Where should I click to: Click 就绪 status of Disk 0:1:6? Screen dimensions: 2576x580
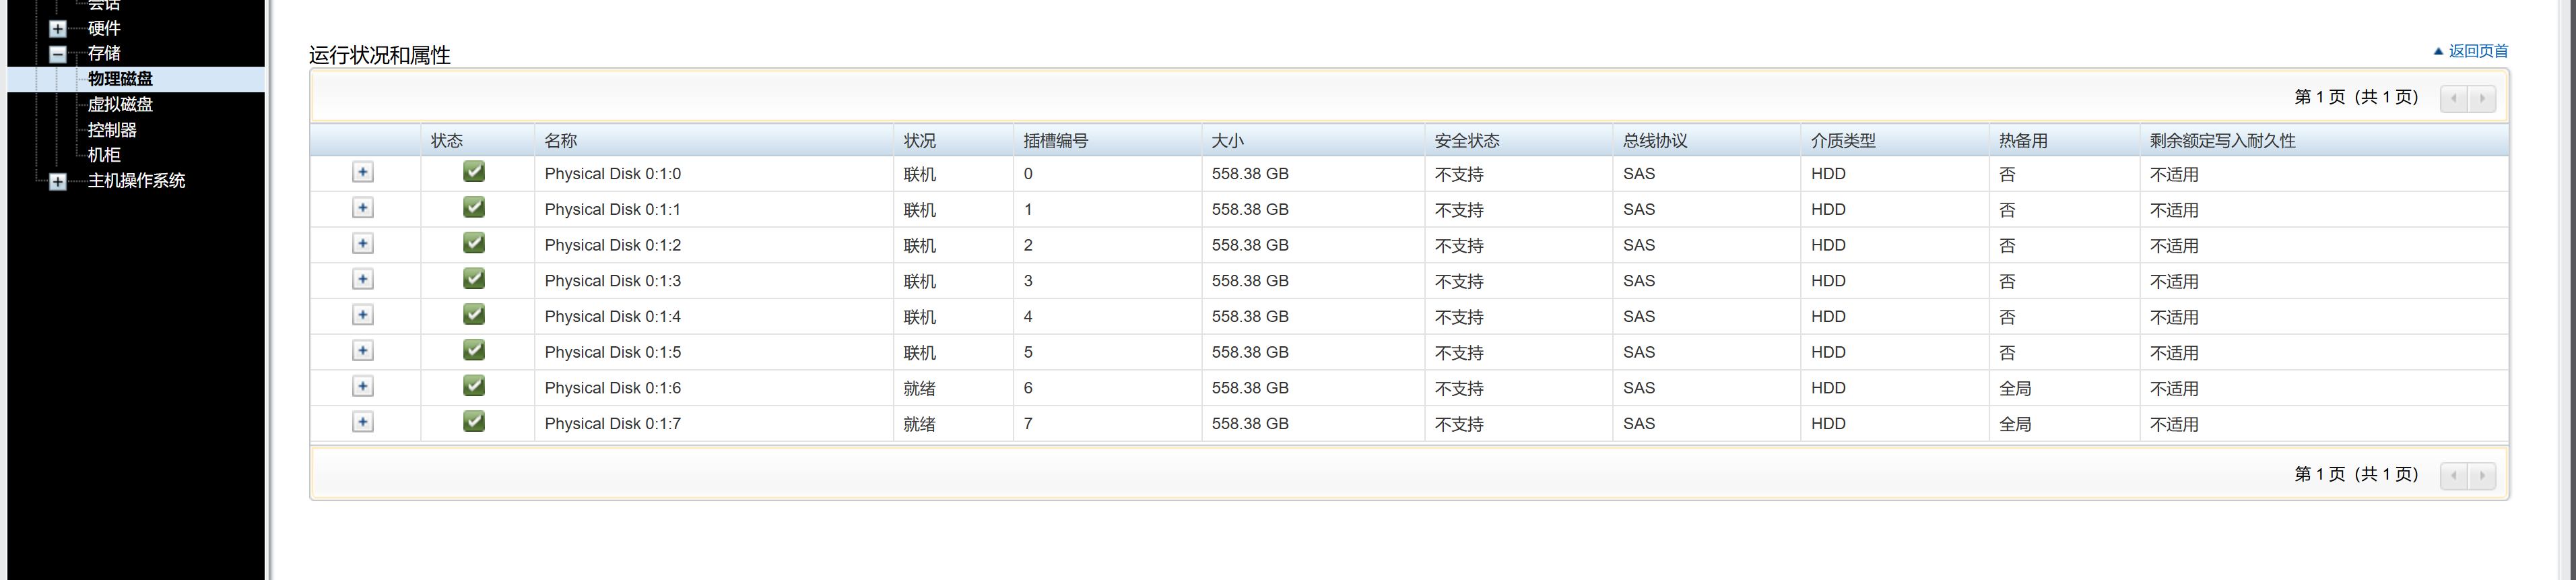(x=920, y=388)
